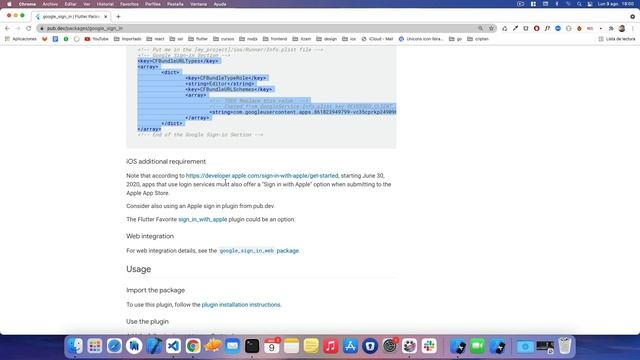Expand the design bookmarks folder
Viewport: 640px width, 360px height.
pos(327,39)
